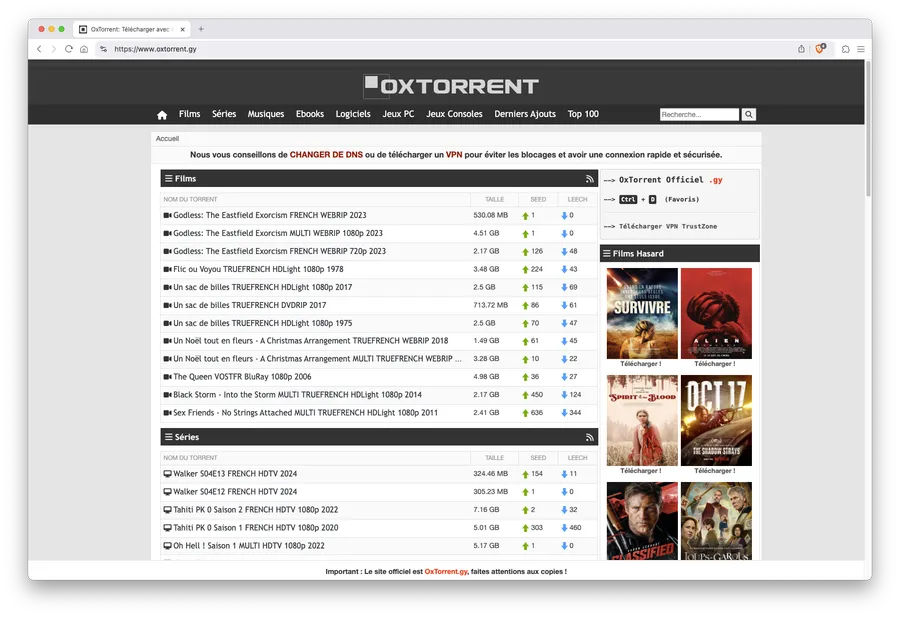Open the Films section RSS feed icon
Viewport: 900px width, 617px height.
pyautogui.click(x=589, y=179)
